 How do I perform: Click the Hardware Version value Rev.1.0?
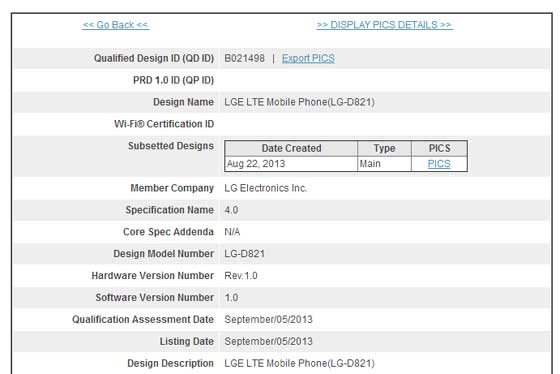[241, 276]
